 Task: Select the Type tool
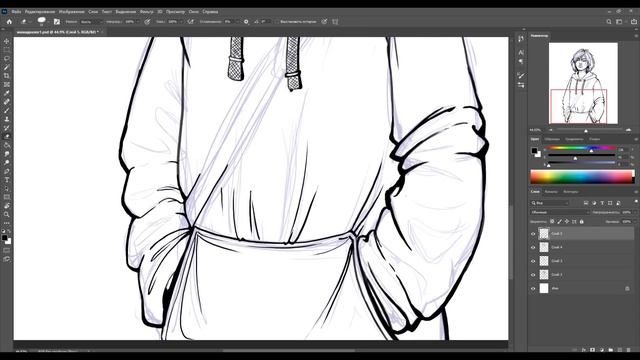7,180
